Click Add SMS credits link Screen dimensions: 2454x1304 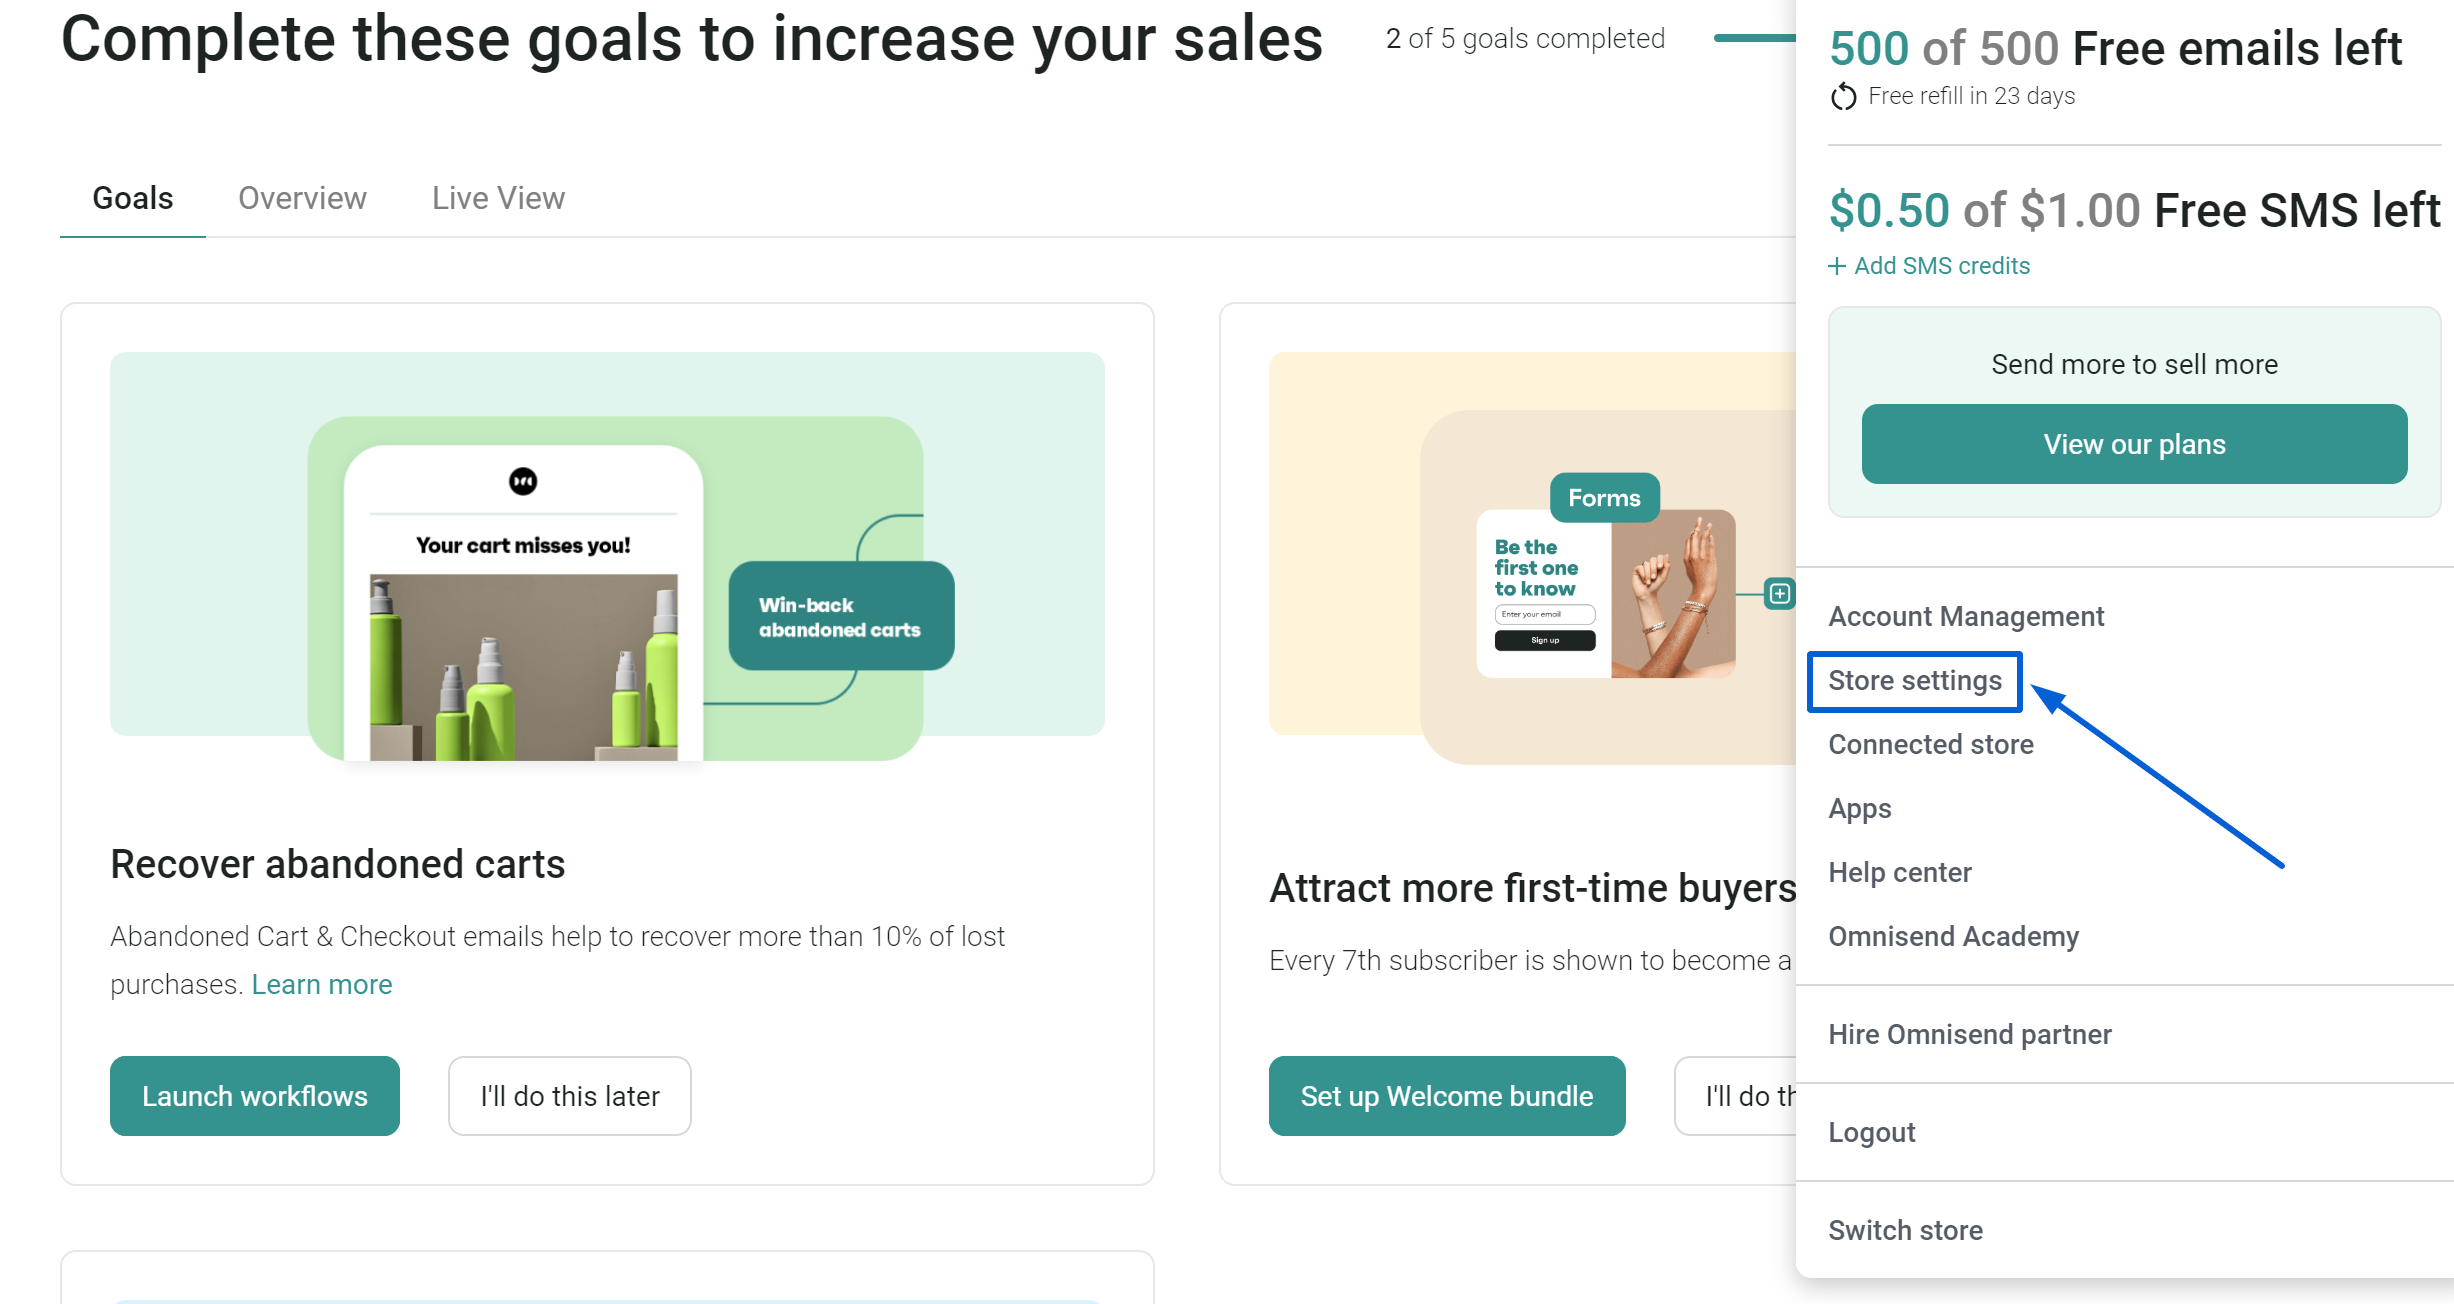pyautogui.click(x=1942, y=266)
